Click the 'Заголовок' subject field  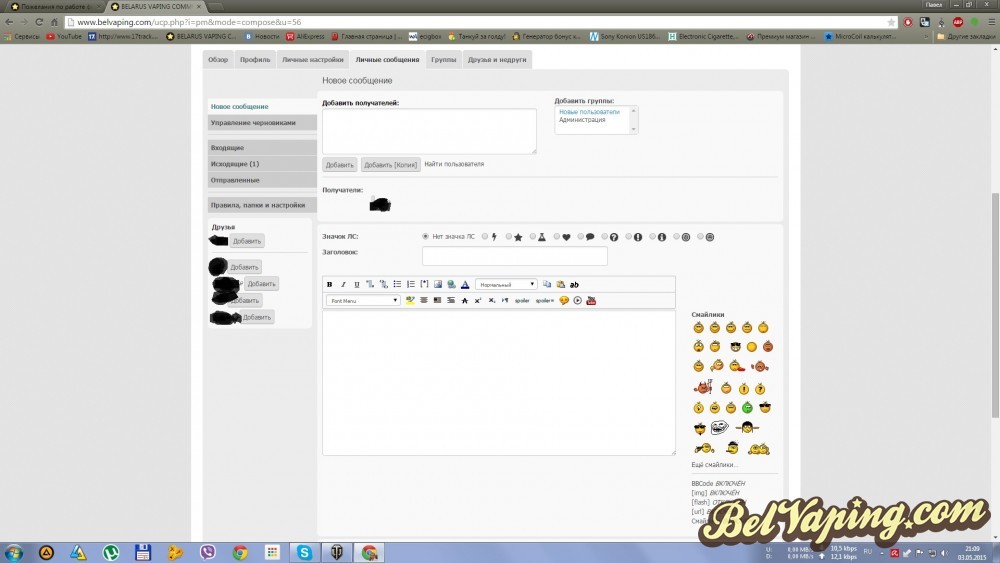(515, 256)
